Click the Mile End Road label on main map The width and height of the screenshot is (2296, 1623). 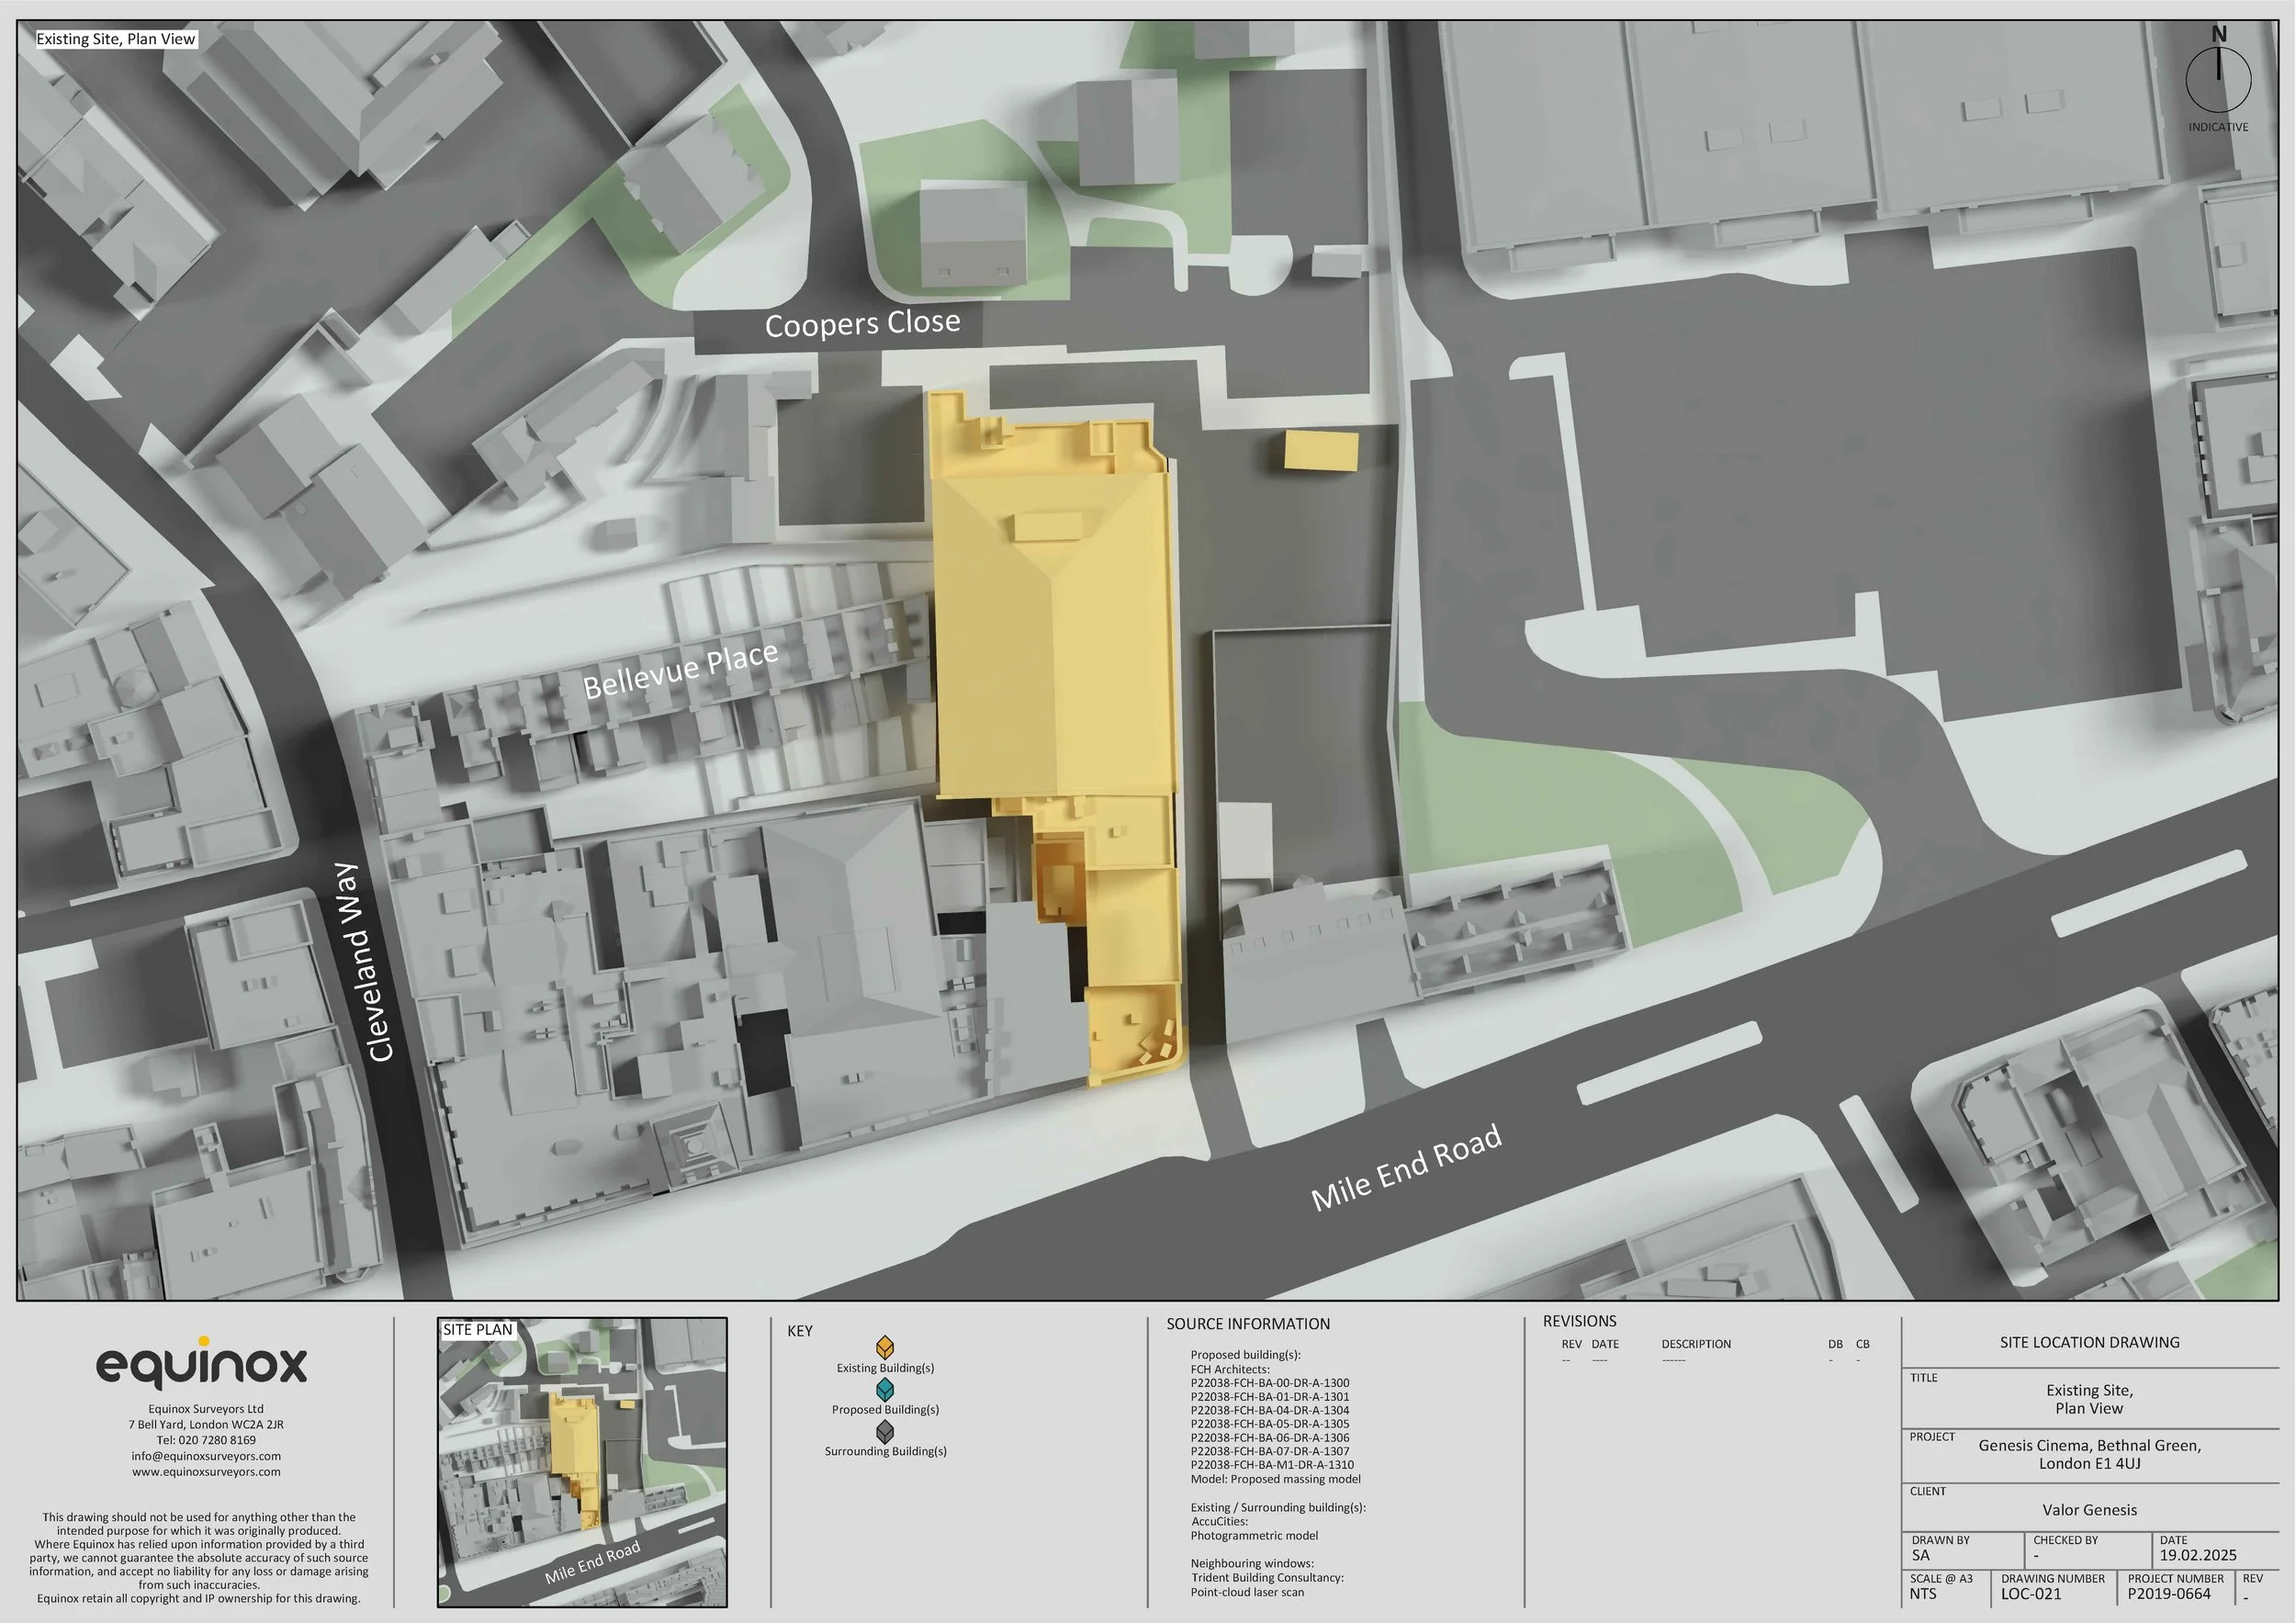[1406, 1168]
